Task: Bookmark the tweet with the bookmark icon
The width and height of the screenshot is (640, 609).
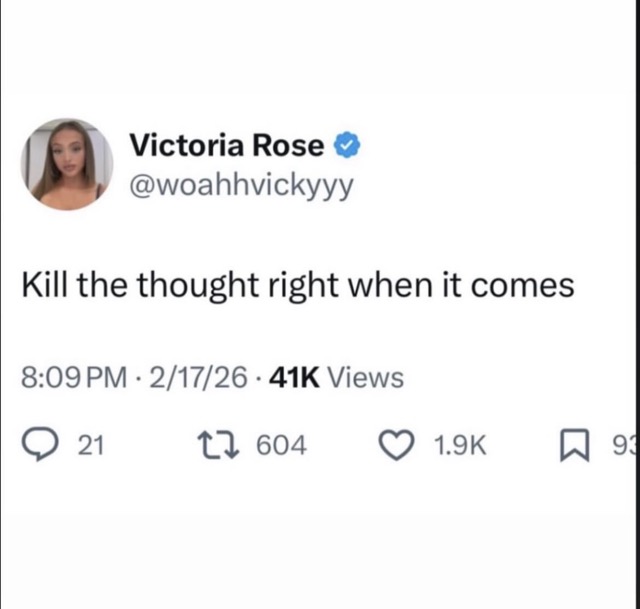Action: pyautogui.click(x=574, y=445)
